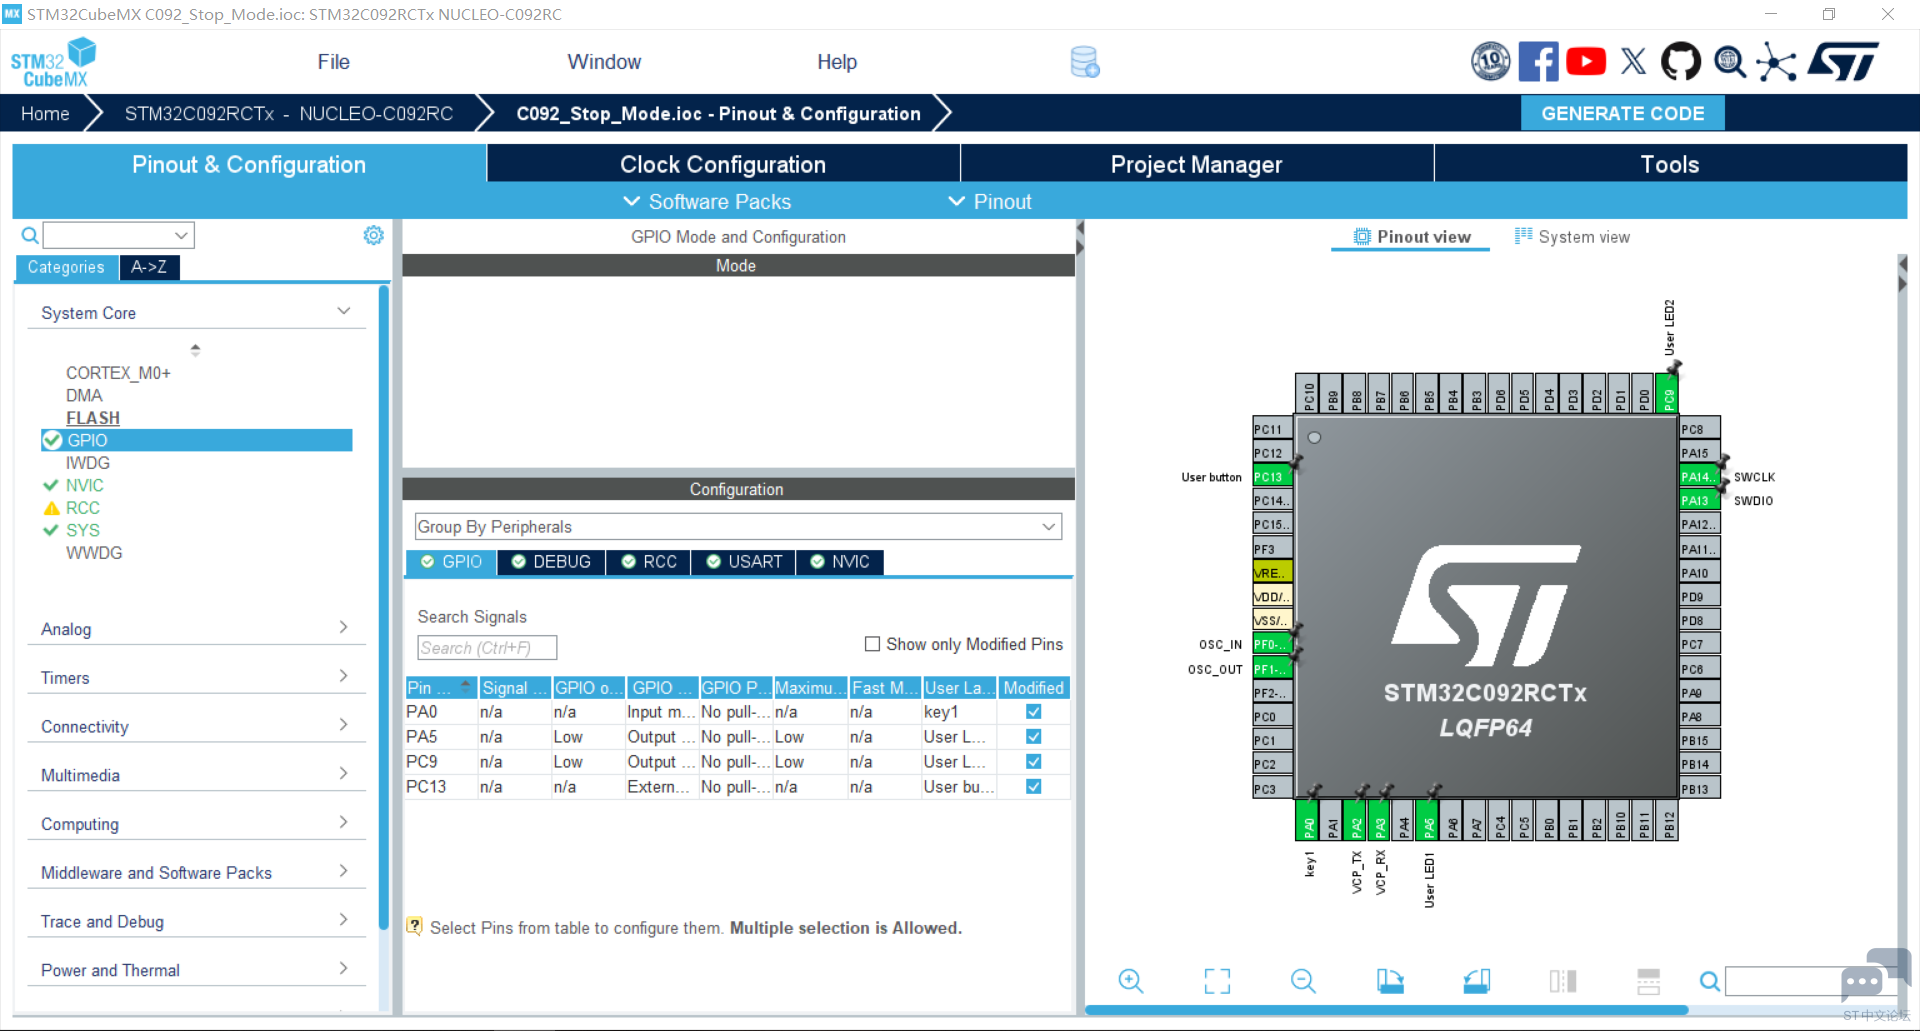Image resolution: width=1920 pixels, height=1031 pixels.
Task: Open the YouTube icon link
Action: [1586, 62]
